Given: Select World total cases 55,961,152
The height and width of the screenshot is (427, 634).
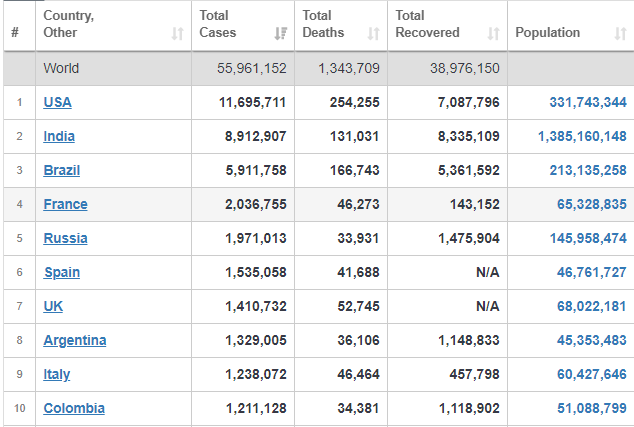Looking at the screenshot, I should tap(252, 68).
